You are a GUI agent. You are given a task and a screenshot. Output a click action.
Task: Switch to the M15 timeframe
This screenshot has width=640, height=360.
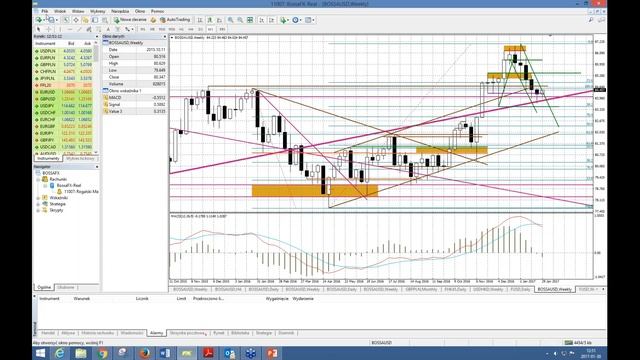pyautogui.click(x=162, y=29)
